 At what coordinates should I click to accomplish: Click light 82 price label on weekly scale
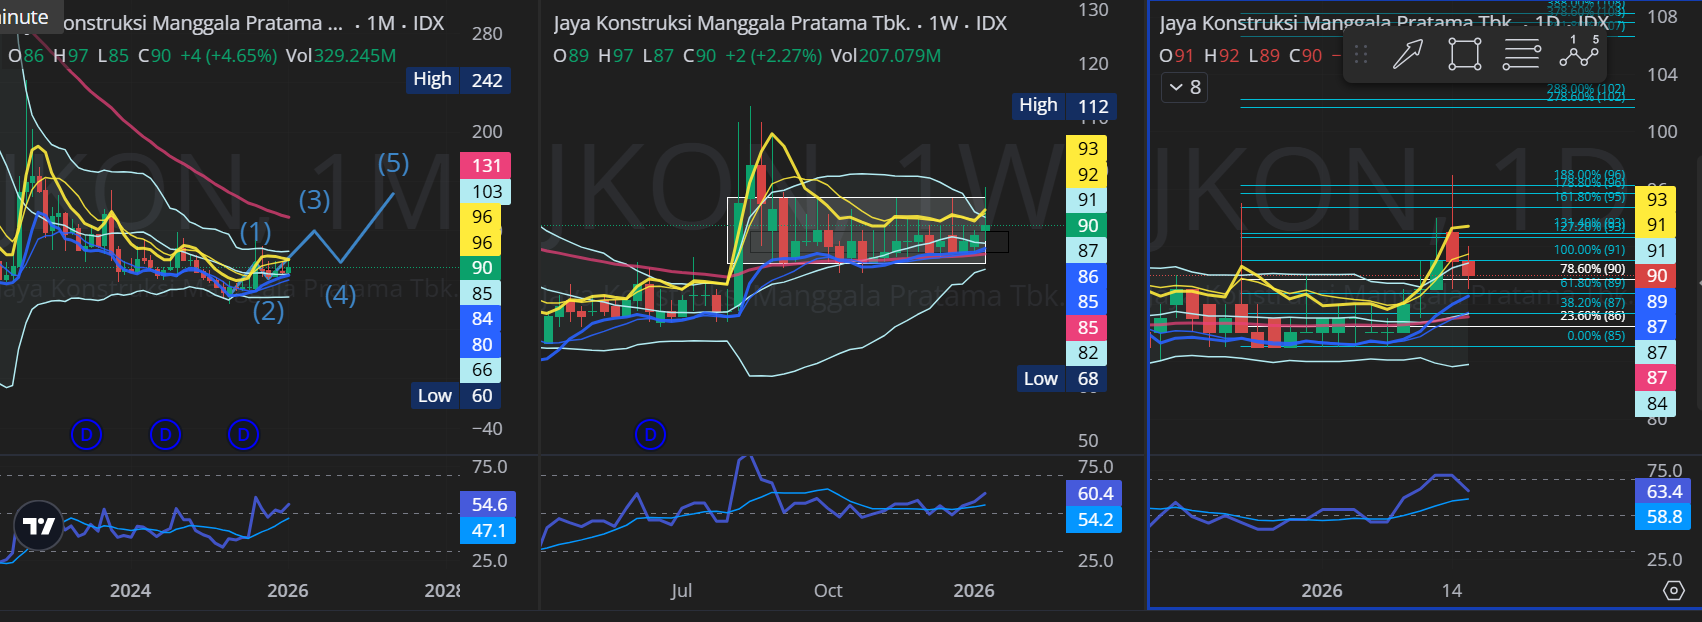coord(1087,353)
